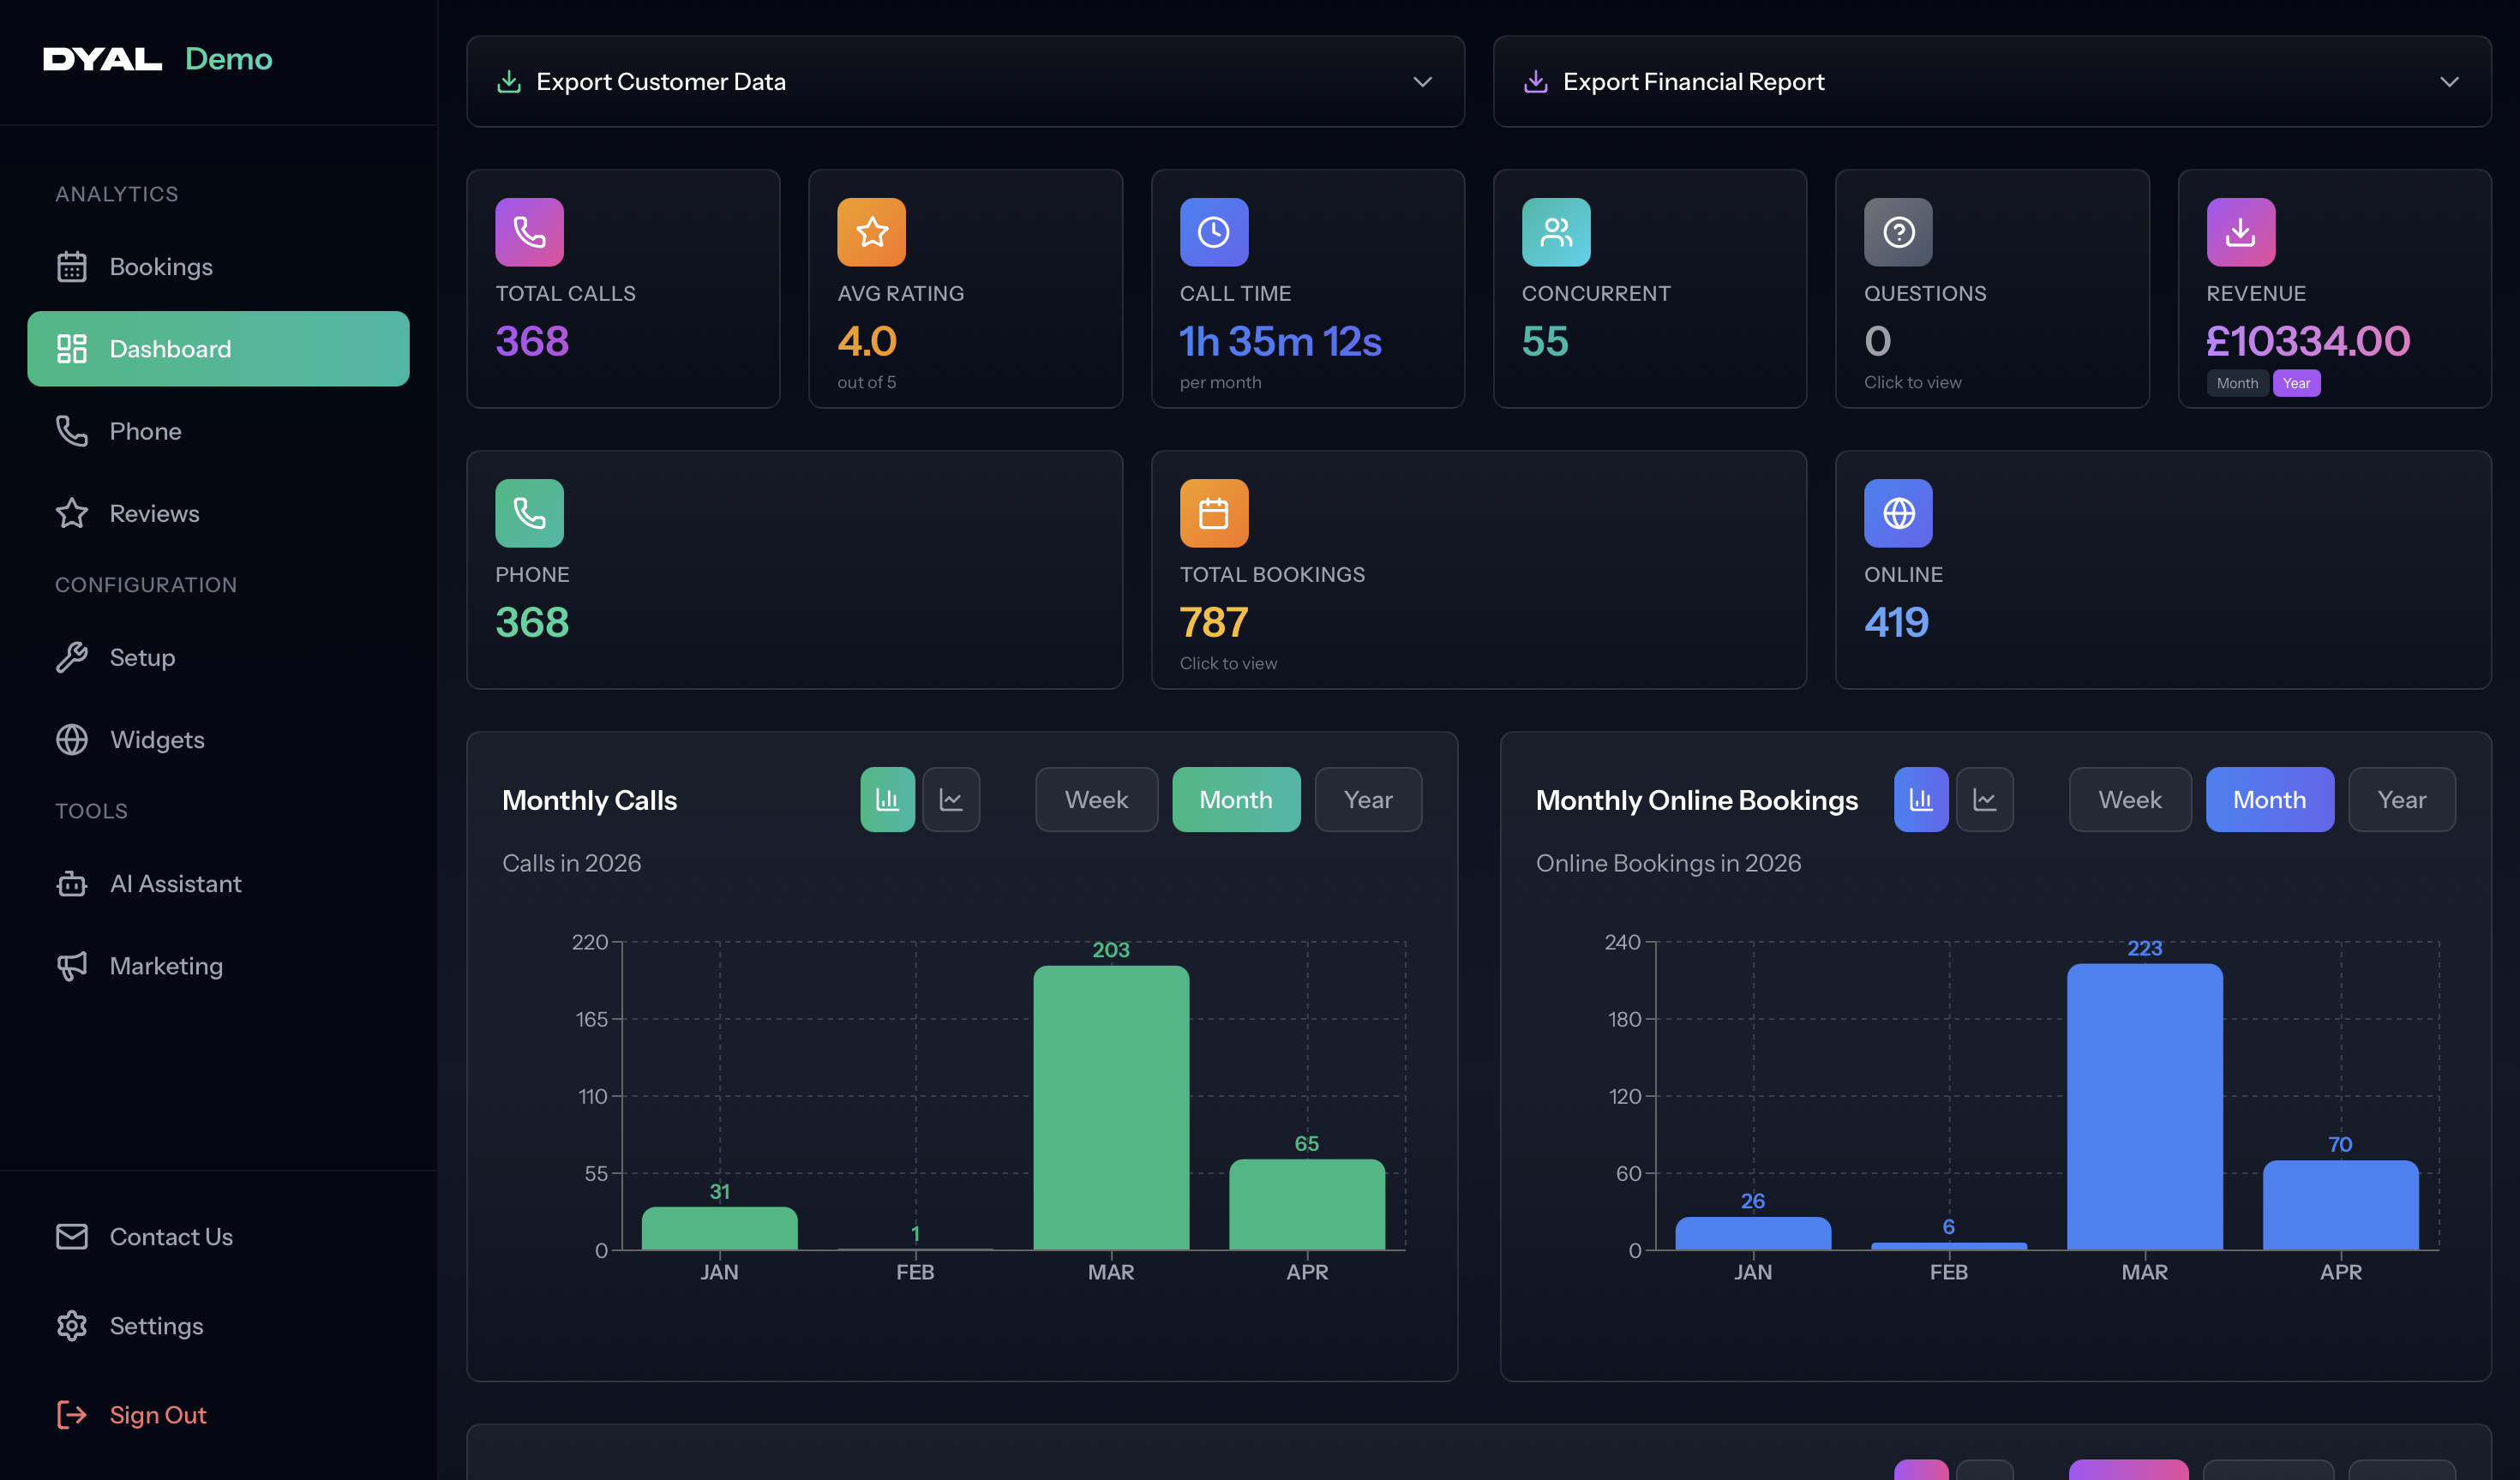Click the 787 Total Bookings value
2520x1480 pixels.
click(1214, 622)
